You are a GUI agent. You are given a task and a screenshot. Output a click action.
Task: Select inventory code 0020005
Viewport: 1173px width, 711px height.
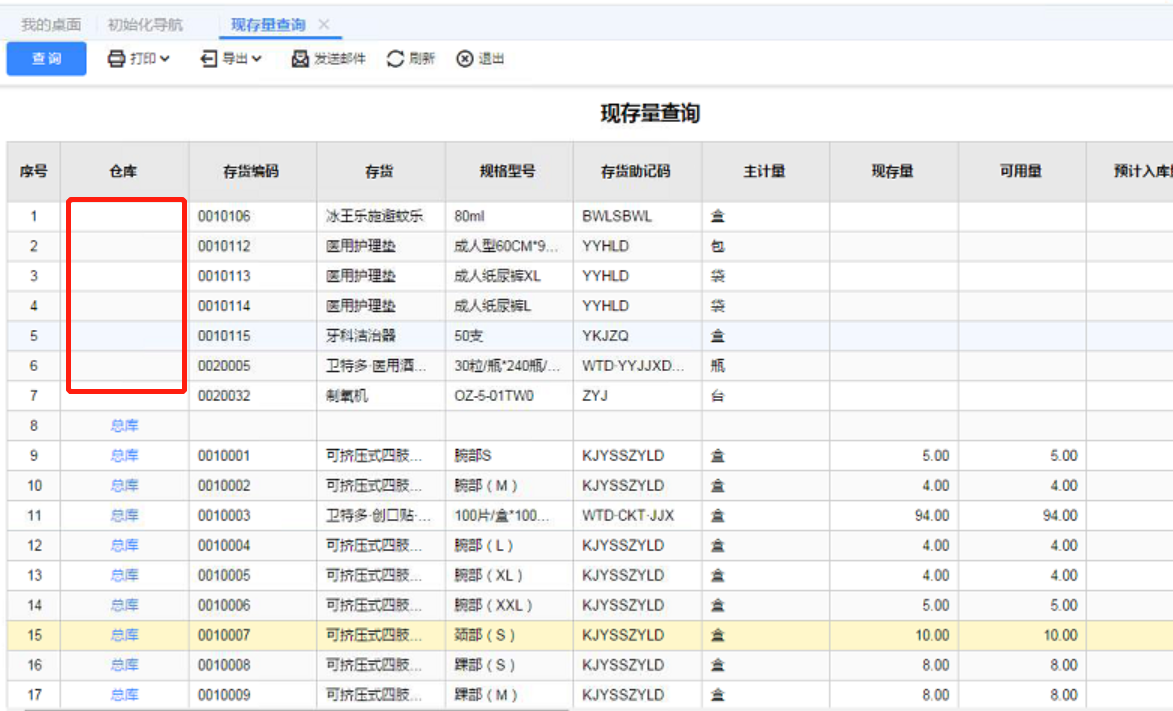(224, 366)
